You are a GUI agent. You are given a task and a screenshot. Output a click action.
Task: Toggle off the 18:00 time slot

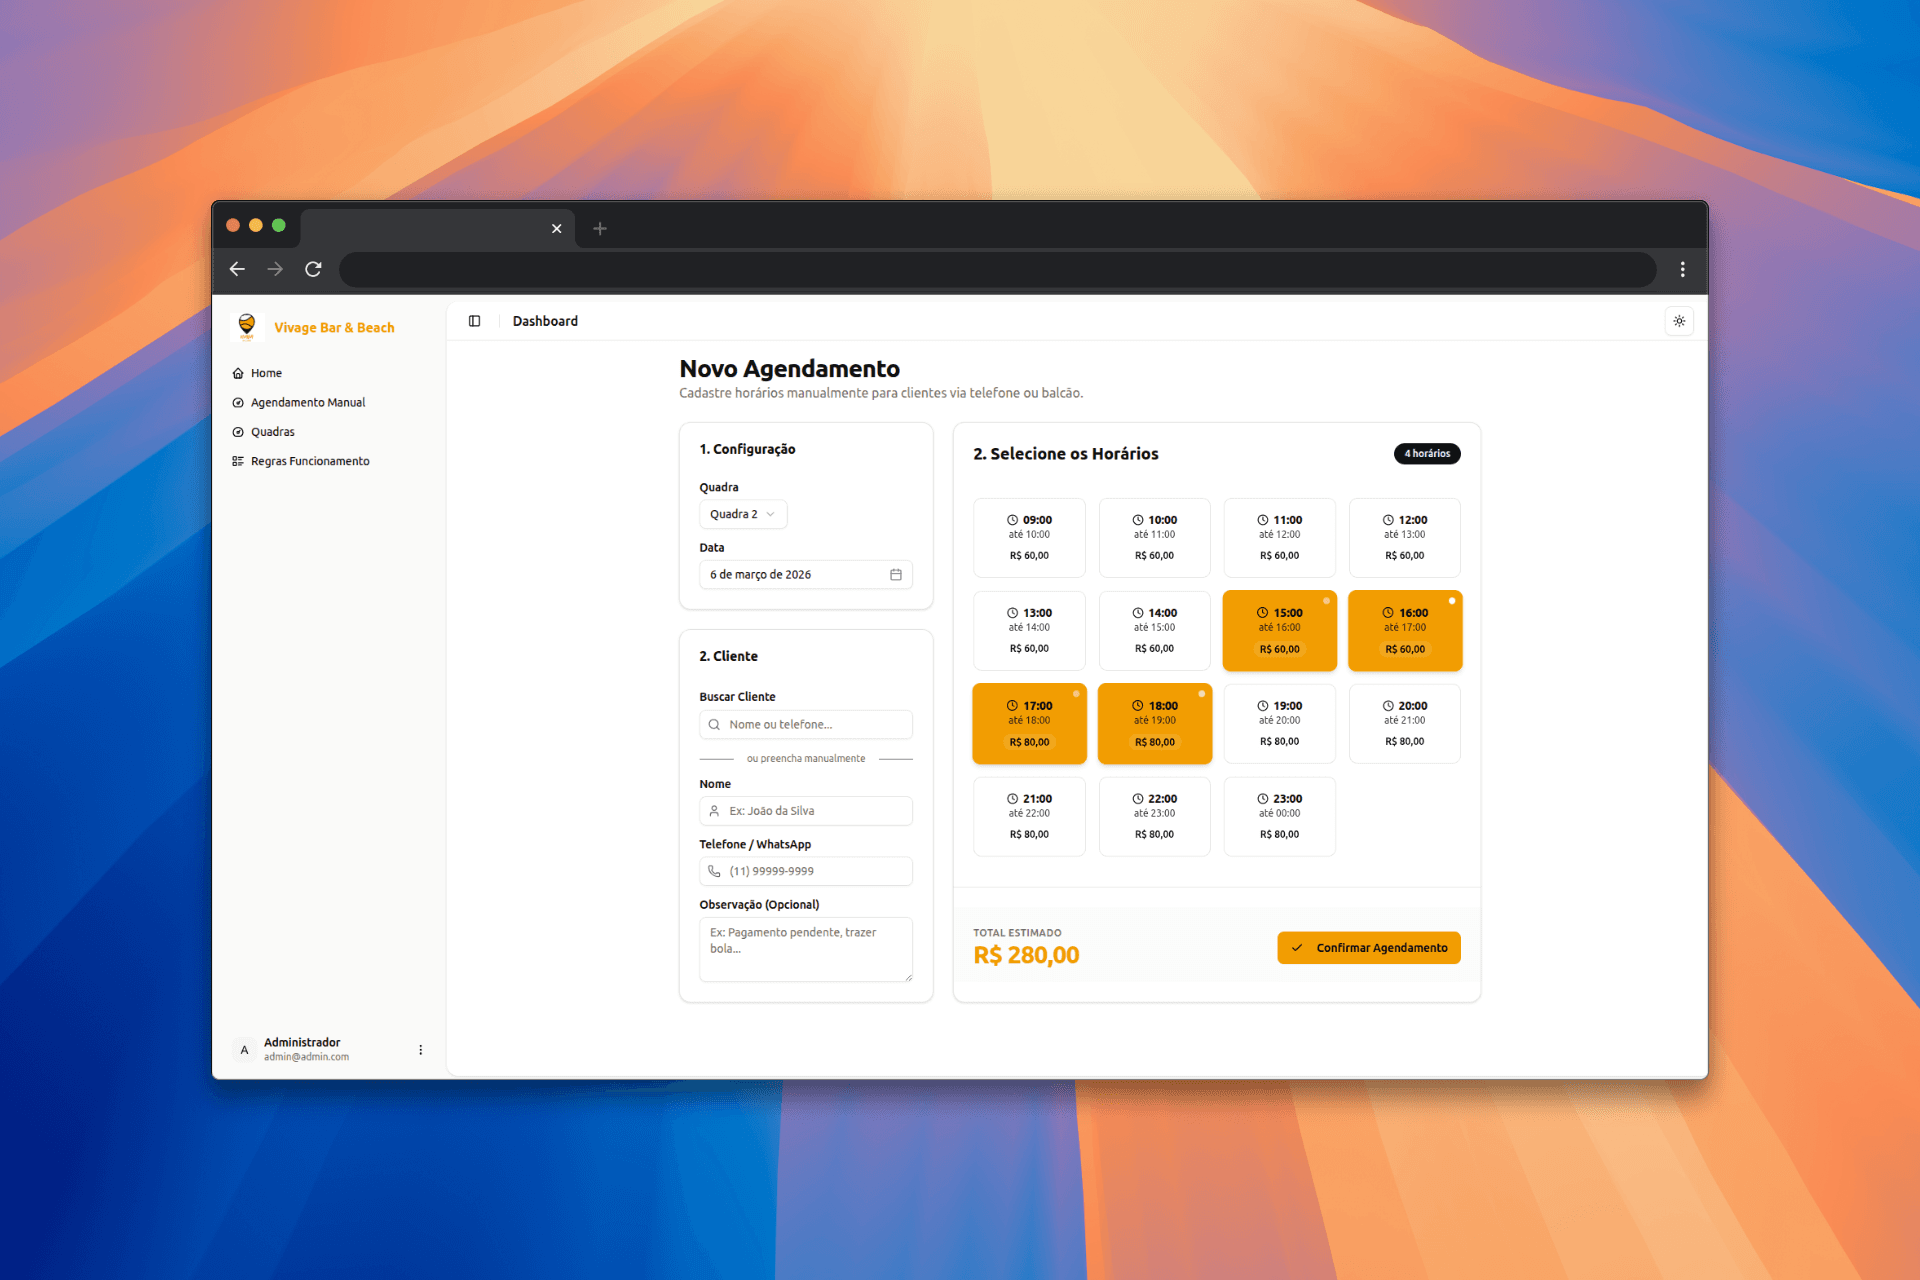tap(1154, 723)
